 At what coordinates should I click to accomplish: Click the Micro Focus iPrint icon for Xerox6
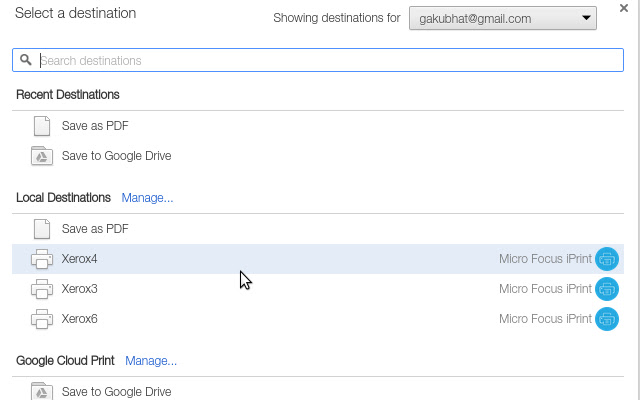607,319
